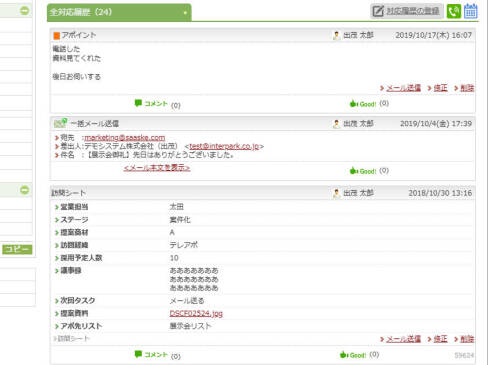This screenshot has height=365, width=500.
Task: Click the date 2019/10/17(木) 16:07
Action: pos(433,35)
